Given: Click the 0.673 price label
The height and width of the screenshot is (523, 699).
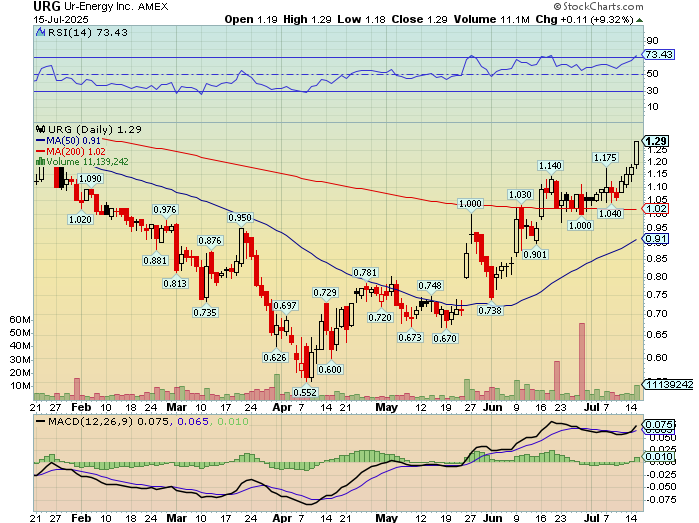Looking at the screenshot, I should pyautogui.click(x=410, y=337).
